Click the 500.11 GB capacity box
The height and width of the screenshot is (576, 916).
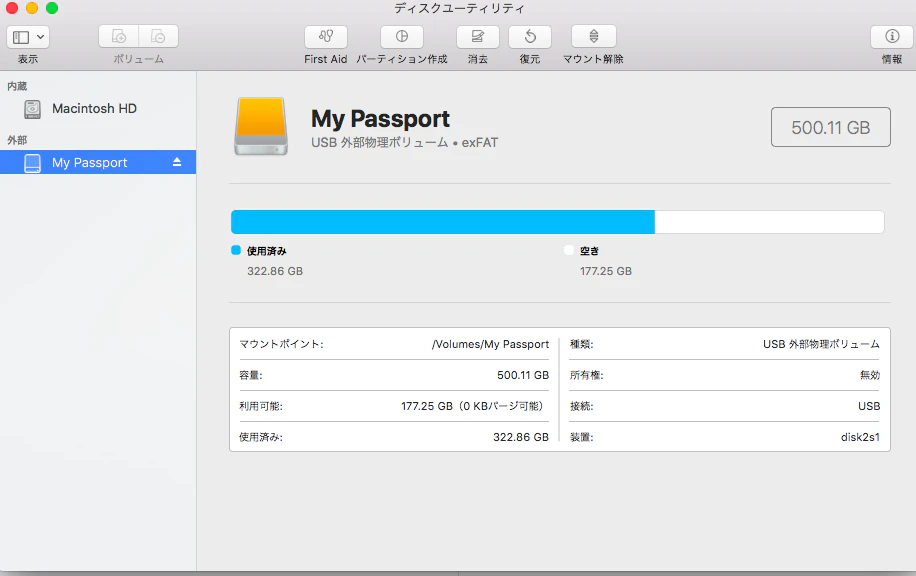830,127
